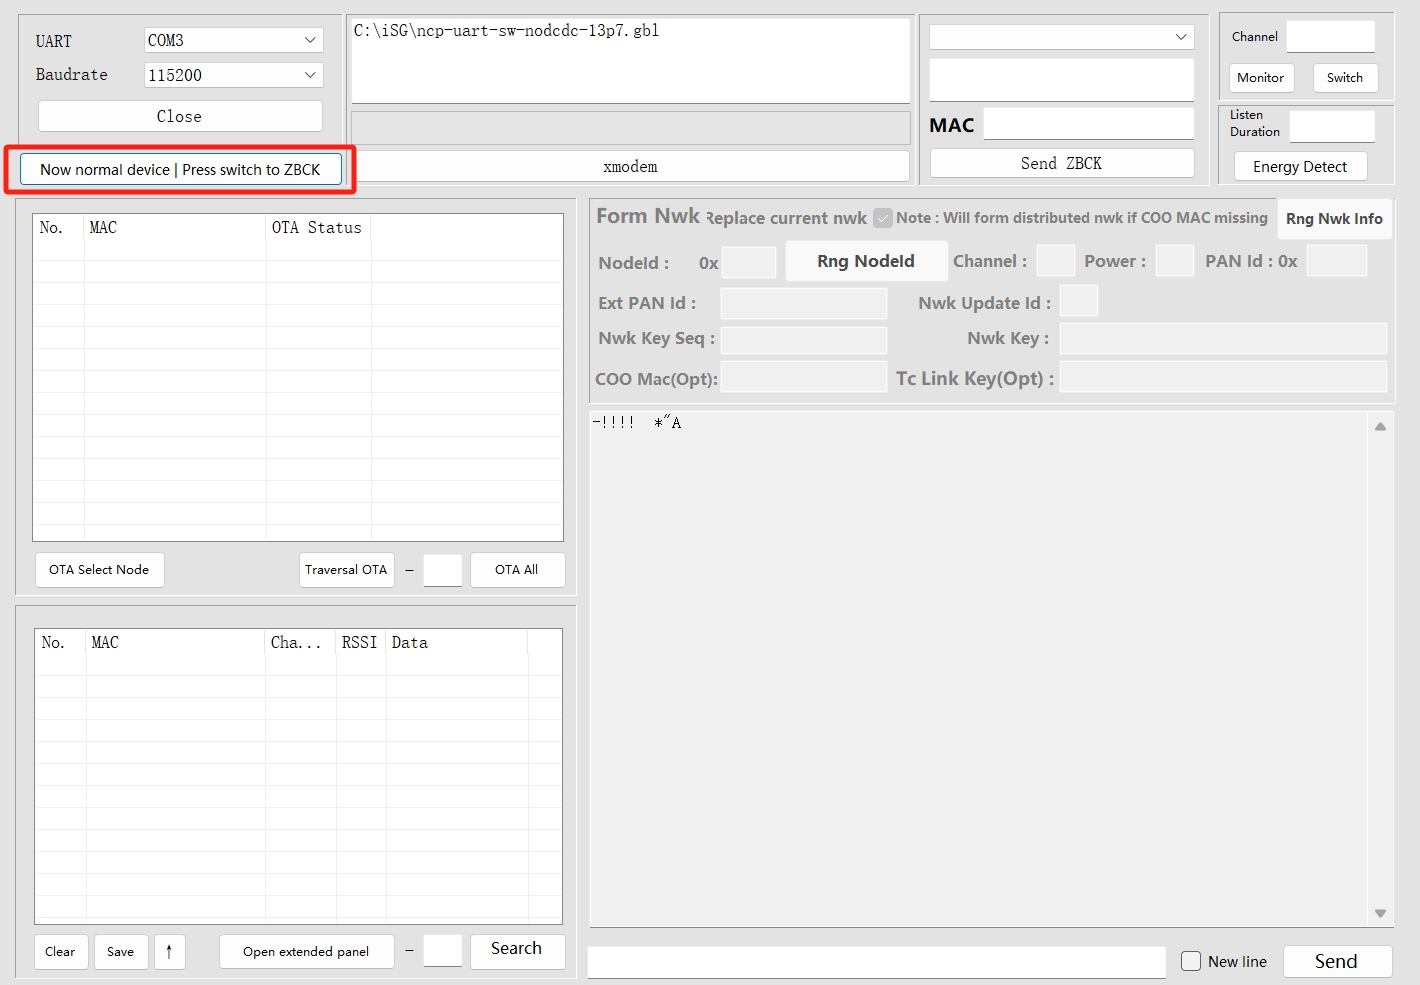Click the up arrow button beside Save
The image size is (1420, 985).
[x=169, y=951]
